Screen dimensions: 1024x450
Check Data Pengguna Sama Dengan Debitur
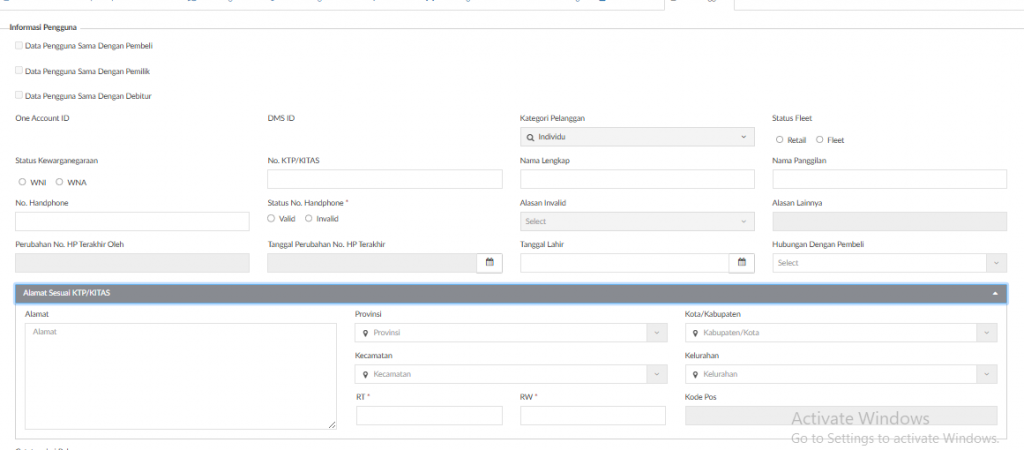19,95
